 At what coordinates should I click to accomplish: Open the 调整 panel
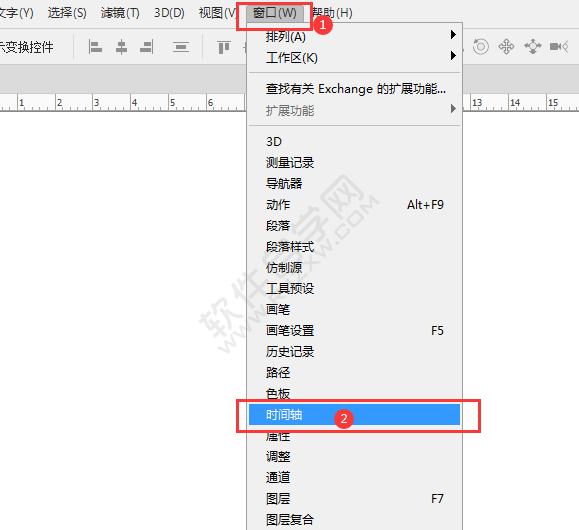point(354,457)
